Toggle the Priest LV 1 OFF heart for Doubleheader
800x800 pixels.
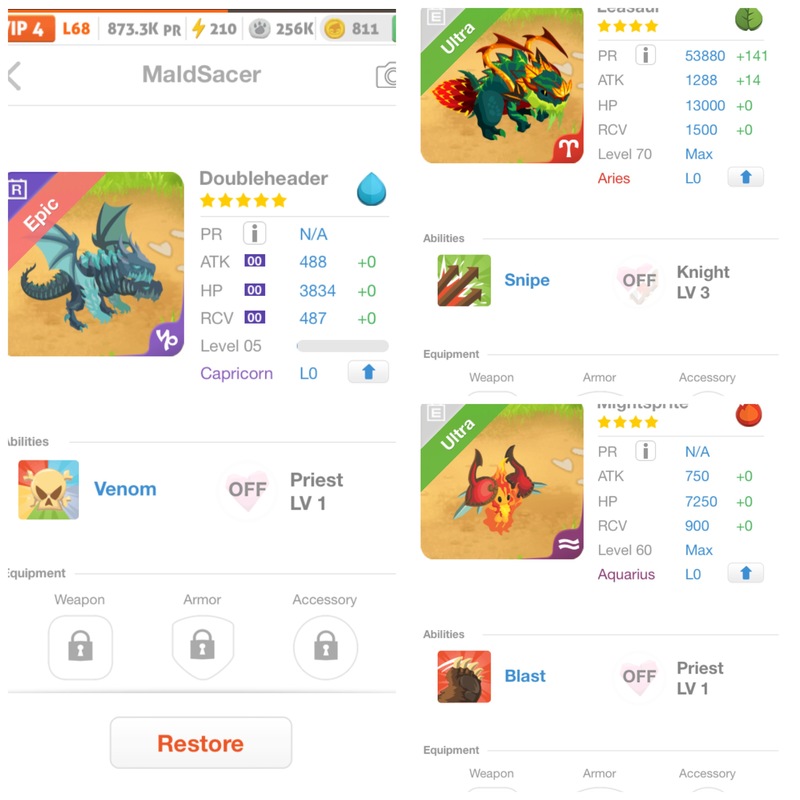click(247, 490)
